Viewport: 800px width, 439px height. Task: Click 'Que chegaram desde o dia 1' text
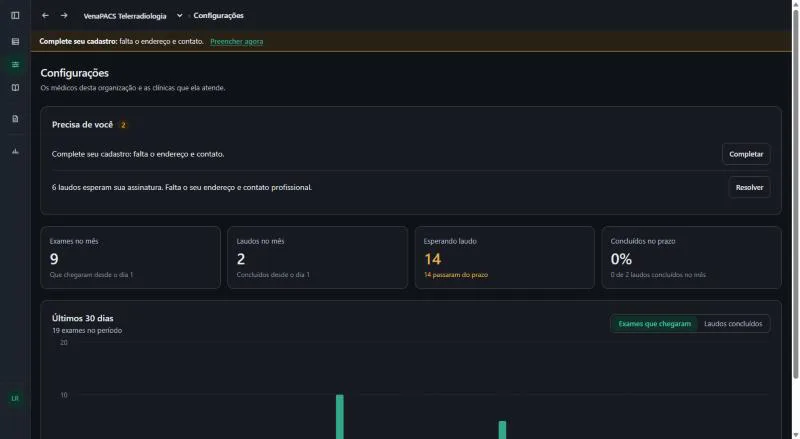(x=91, y=275)
